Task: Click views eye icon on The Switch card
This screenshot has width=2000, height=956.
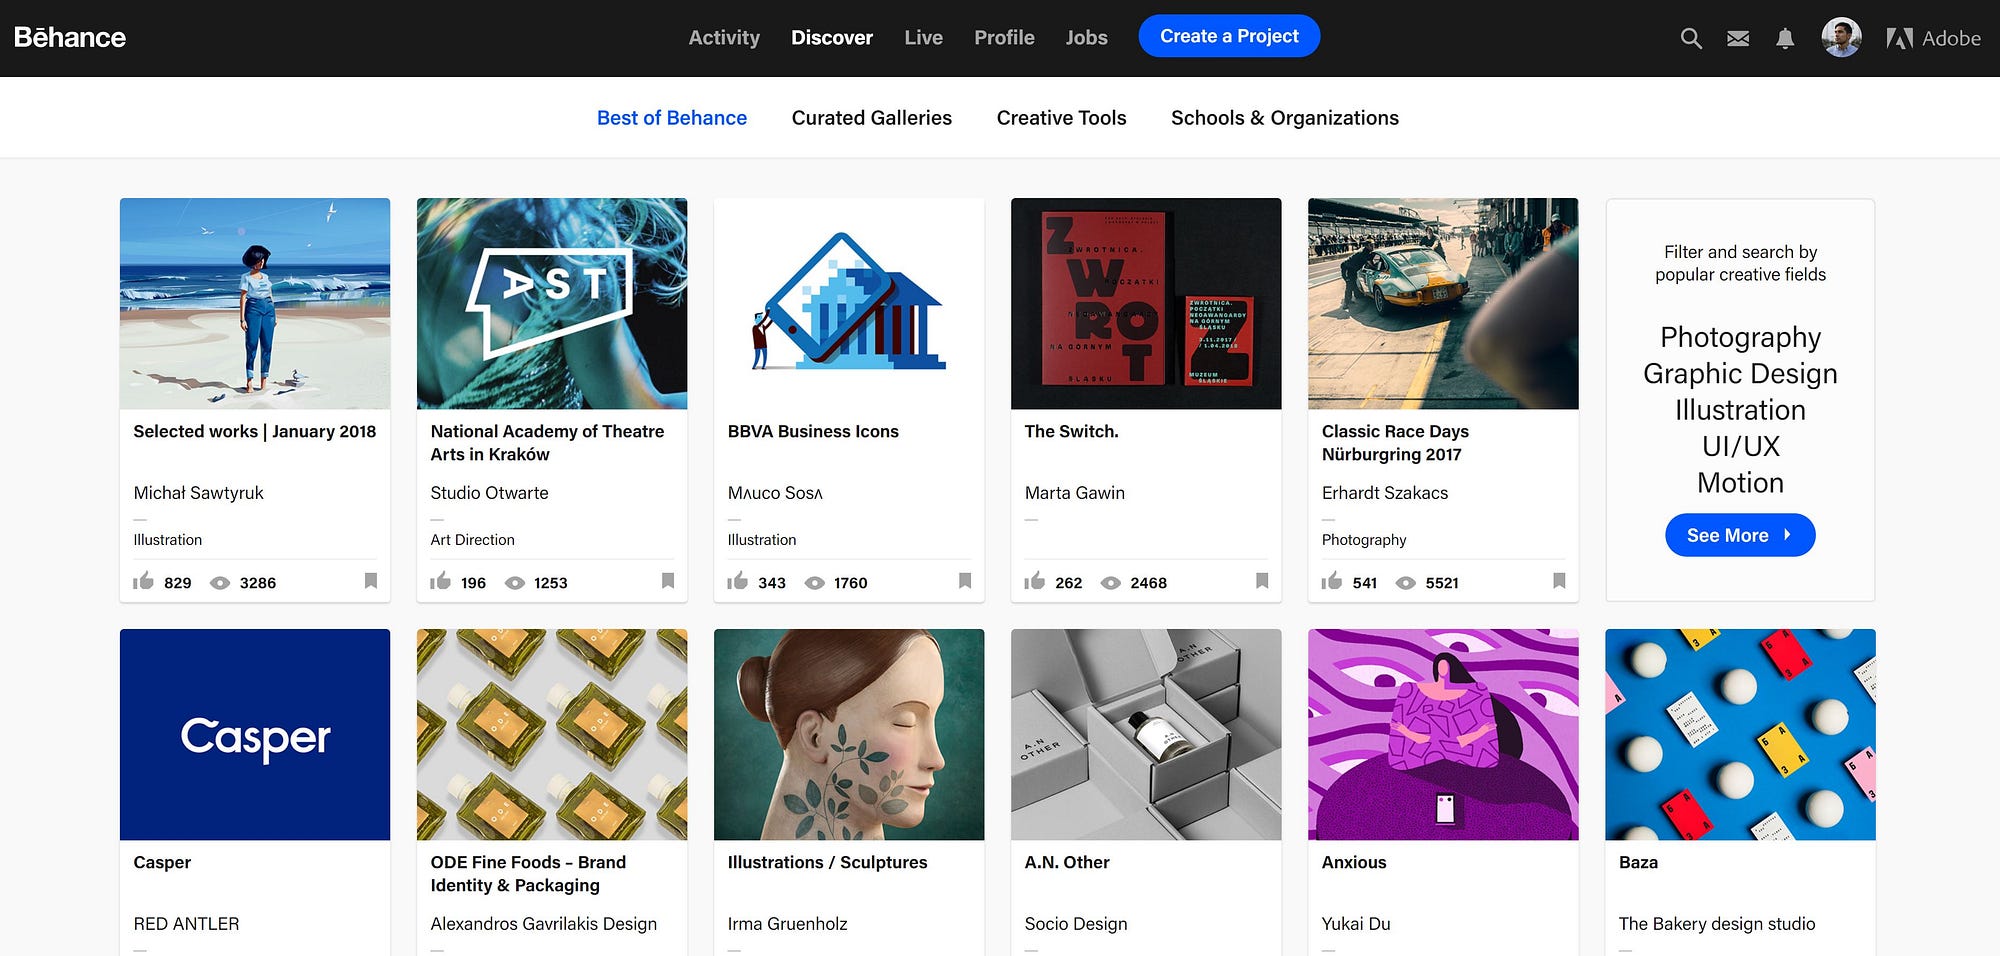Action: (1111, 583)
